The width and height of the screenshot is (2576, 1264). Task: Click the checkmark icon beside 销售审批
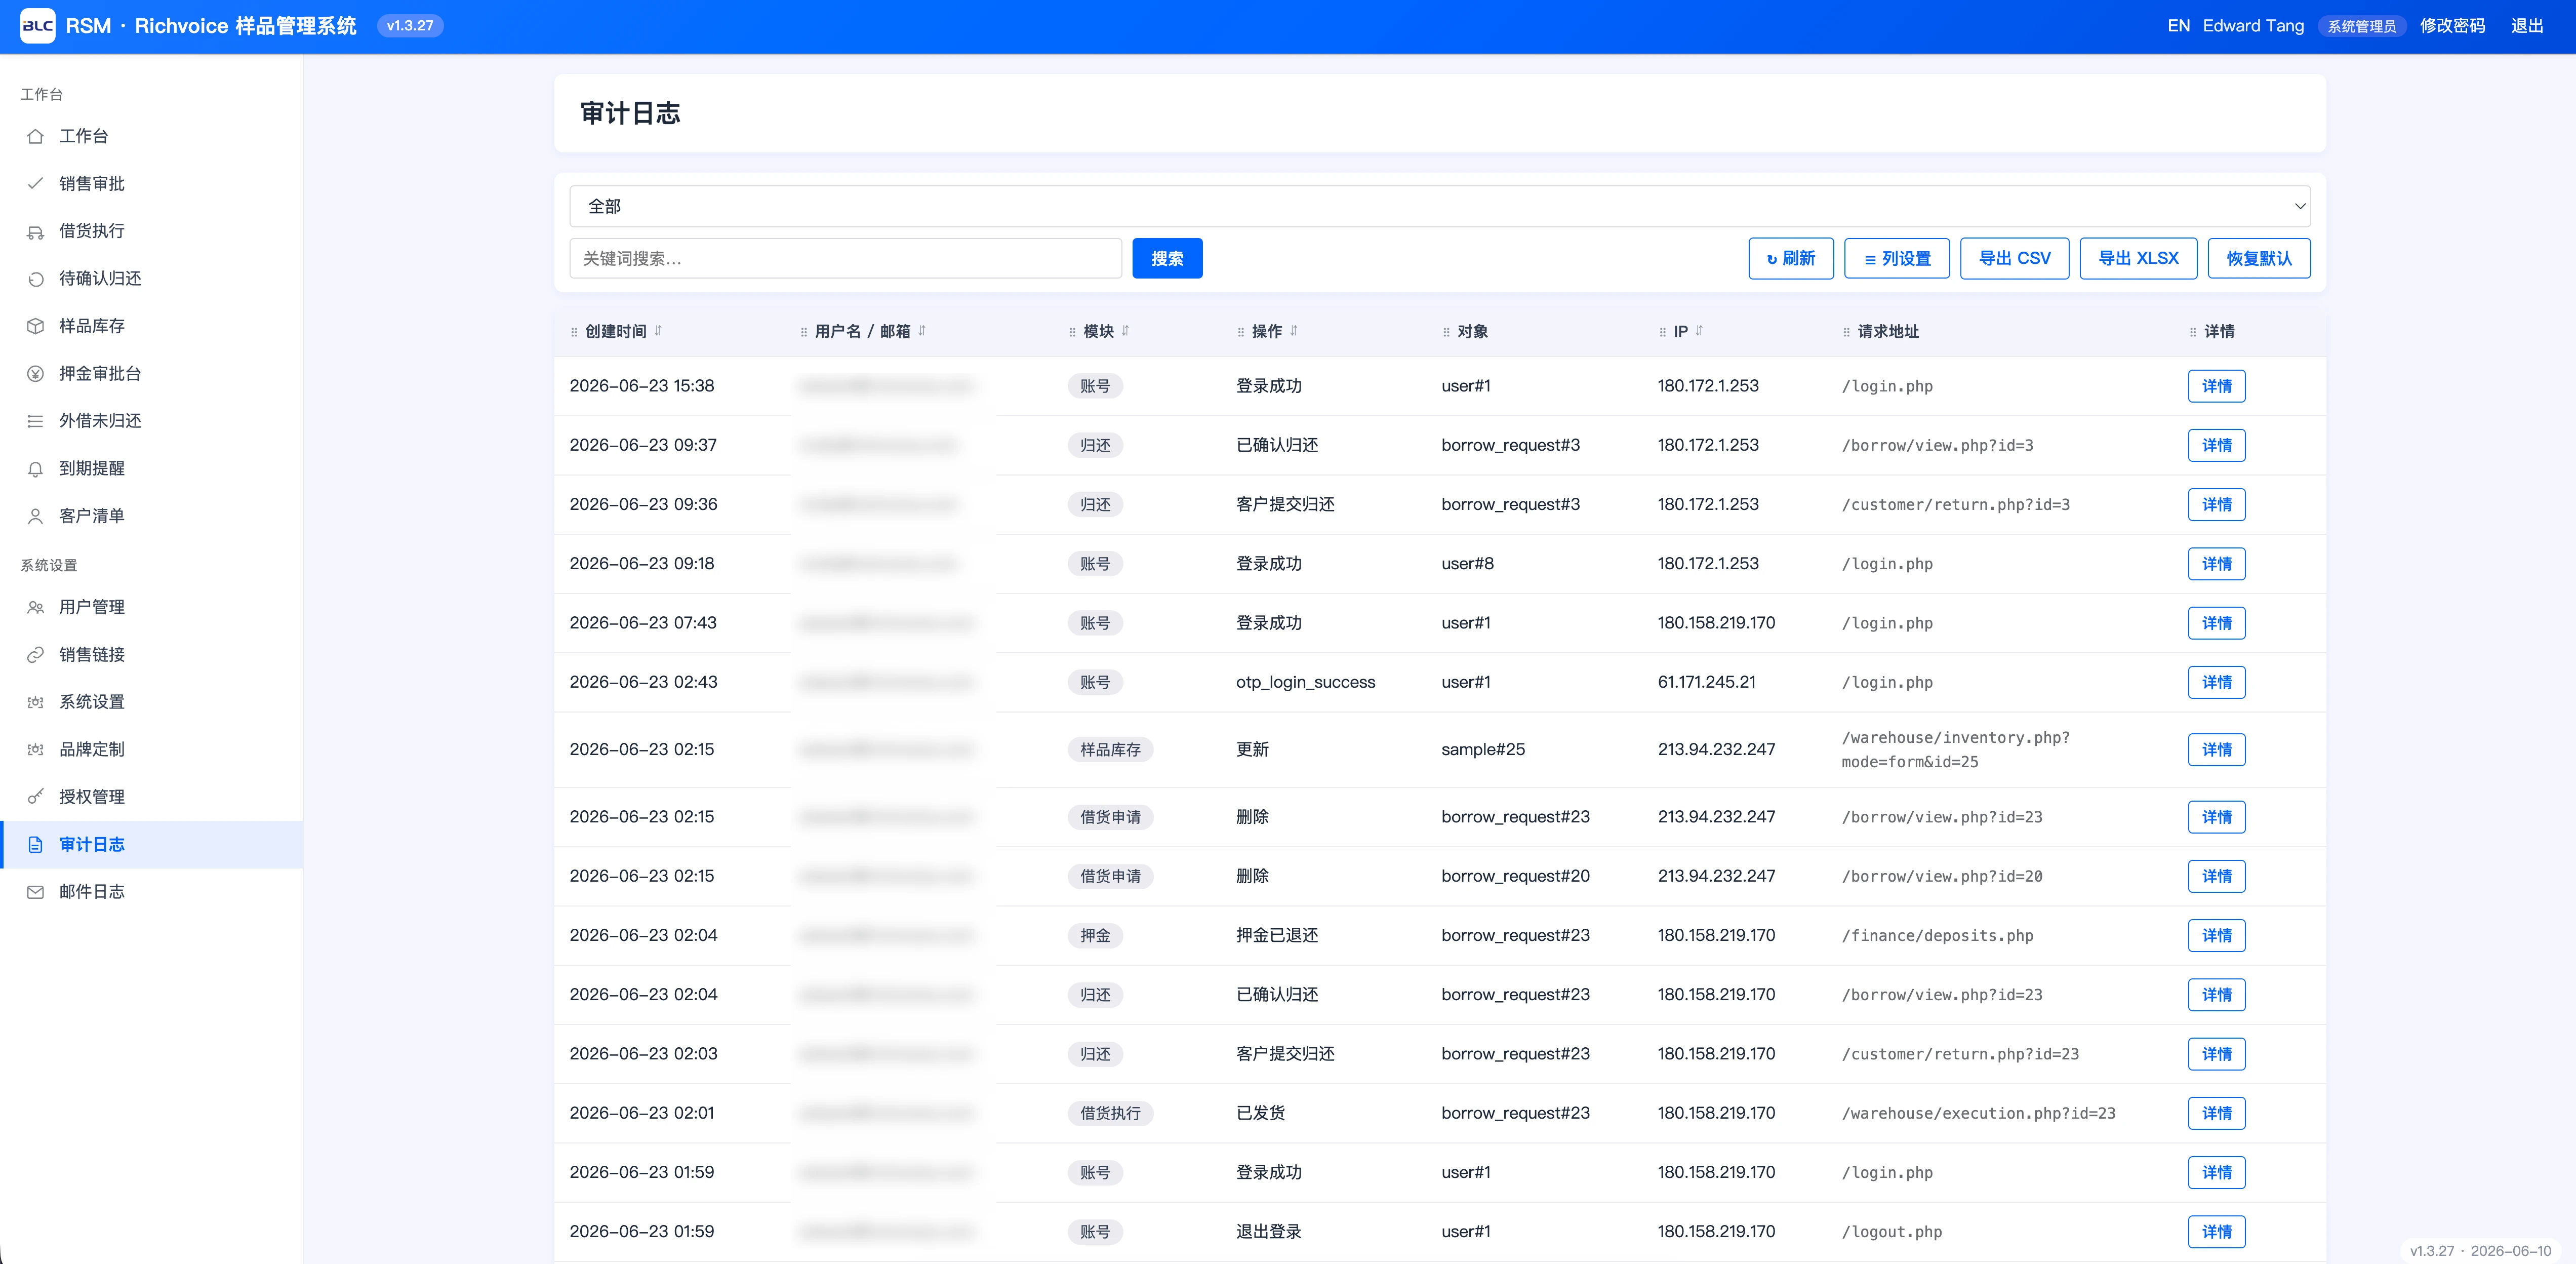(35, 183)
